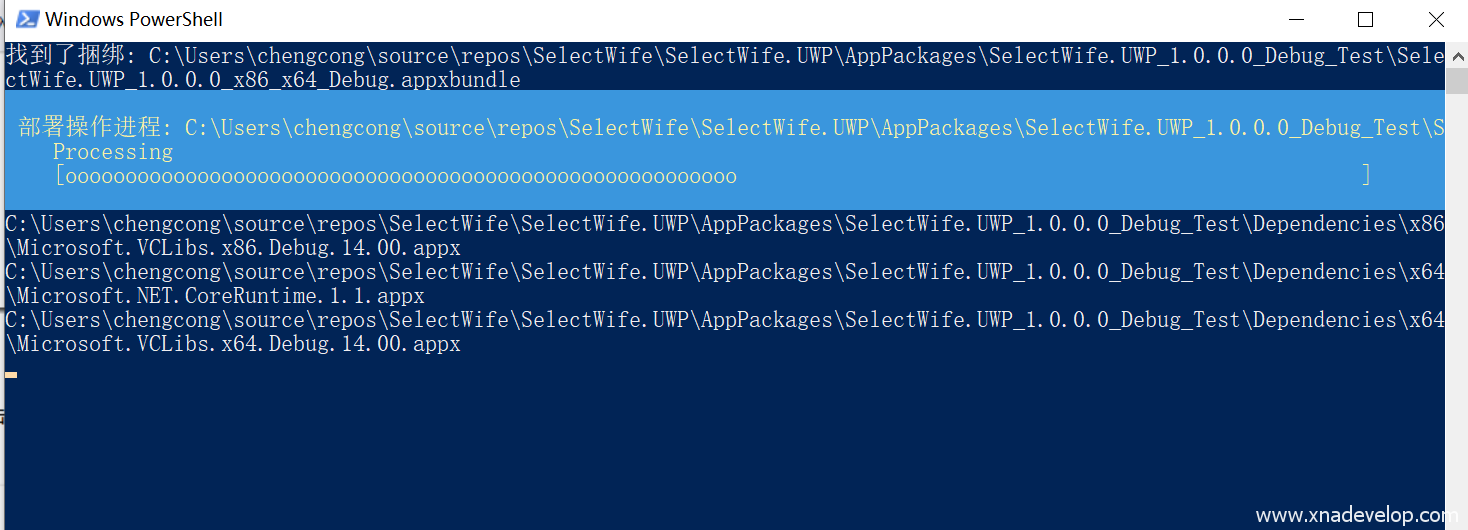Click the Microsoft.NET.CoreRuntime.1.1.appx line
This screenshot has width=1468, height=530.
pyautogui.click(x=214, y=296)
